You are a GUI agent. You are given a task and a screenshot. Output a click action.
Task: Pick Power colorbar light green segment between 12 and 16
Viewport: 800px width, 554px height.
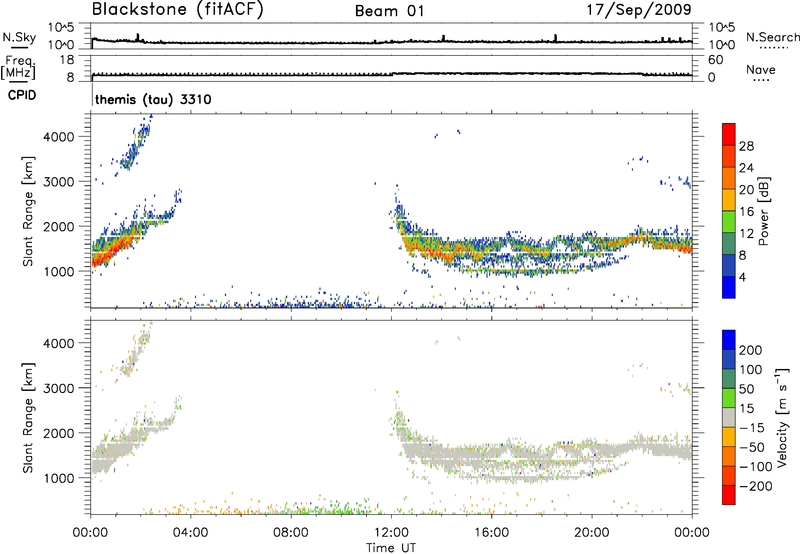coord(729,222)
